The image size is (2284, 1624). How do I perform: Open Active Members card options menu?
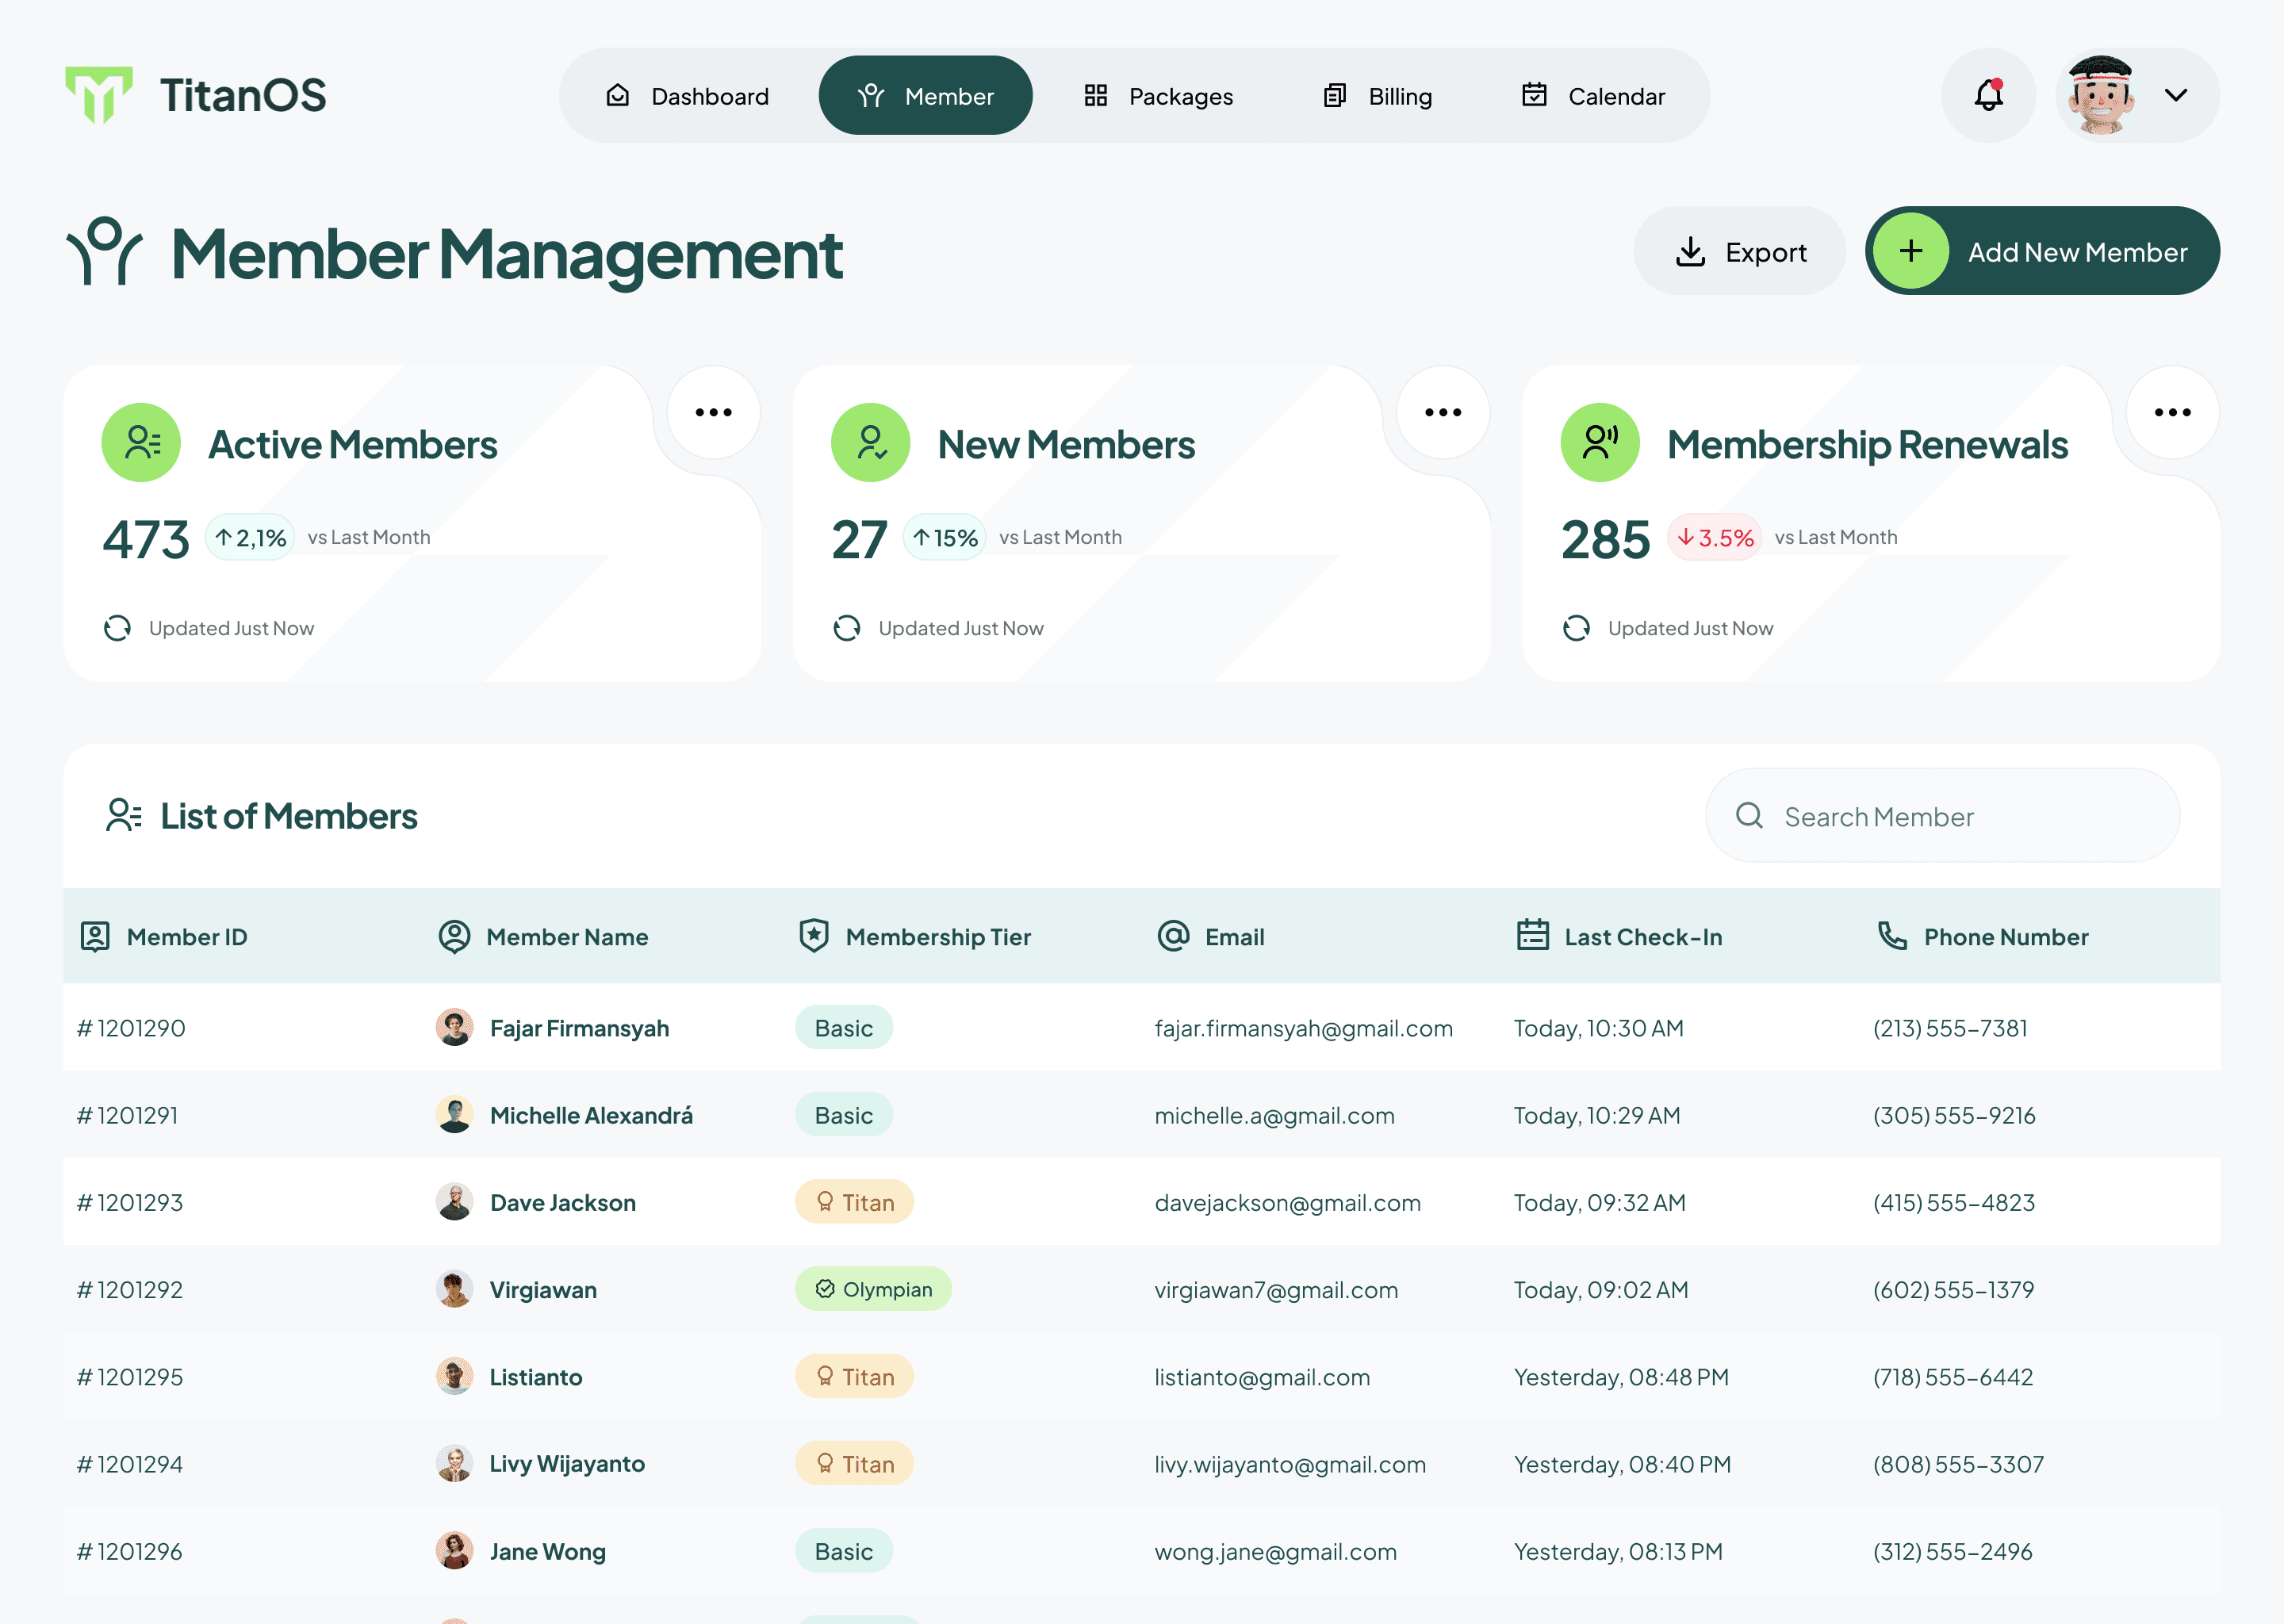point(714,412)
